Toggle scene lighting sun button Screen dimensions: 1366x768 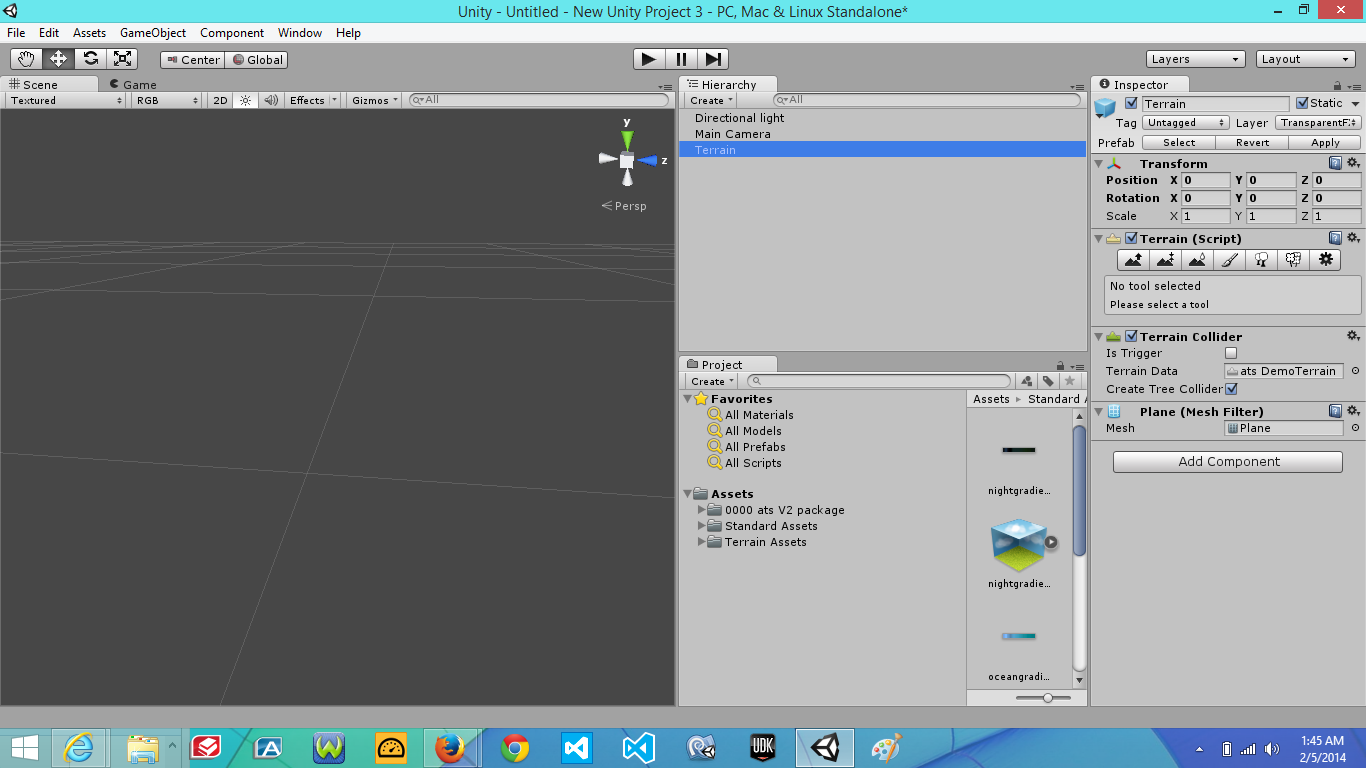pos(245,100)
